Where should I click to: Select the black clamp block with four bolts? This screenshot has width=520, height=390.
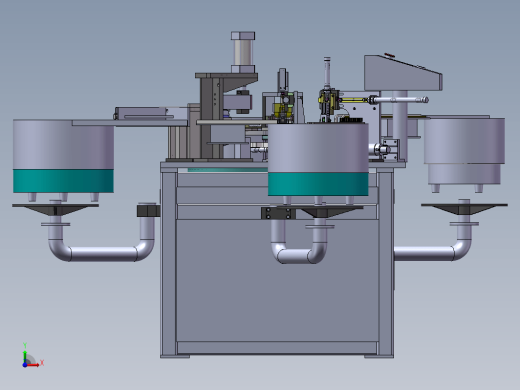pos(278,213)
